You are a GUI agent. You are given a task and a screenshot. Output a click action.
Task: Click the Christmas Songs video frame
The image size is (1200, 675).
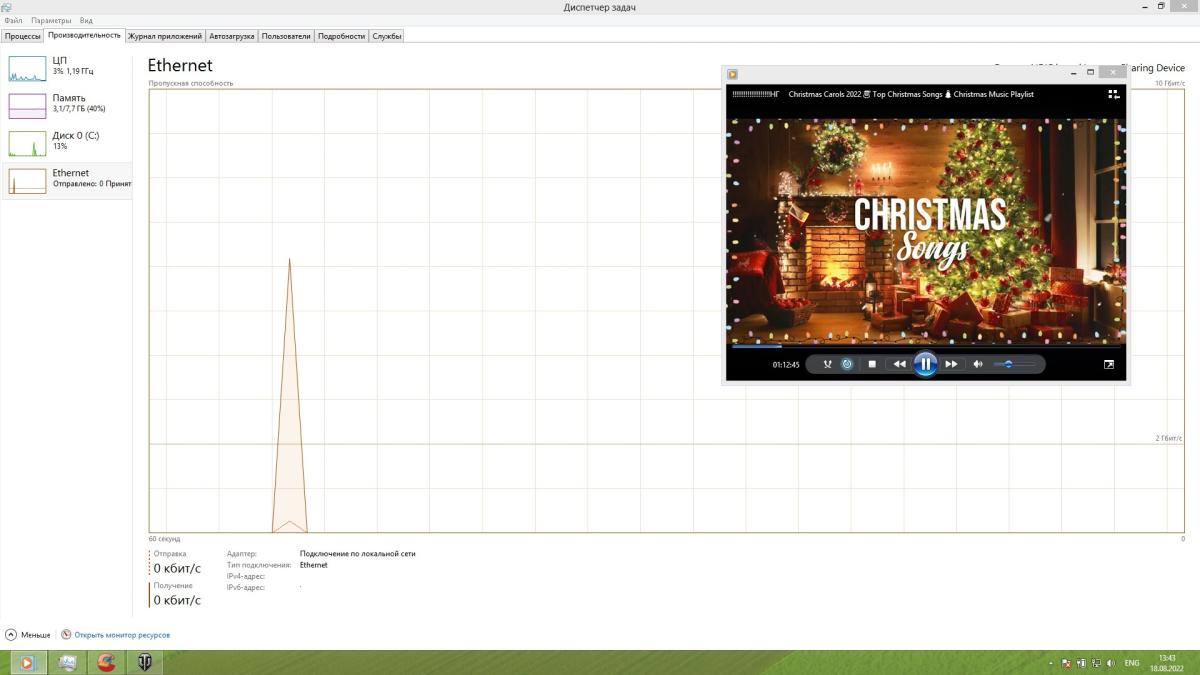pos(925,230)
